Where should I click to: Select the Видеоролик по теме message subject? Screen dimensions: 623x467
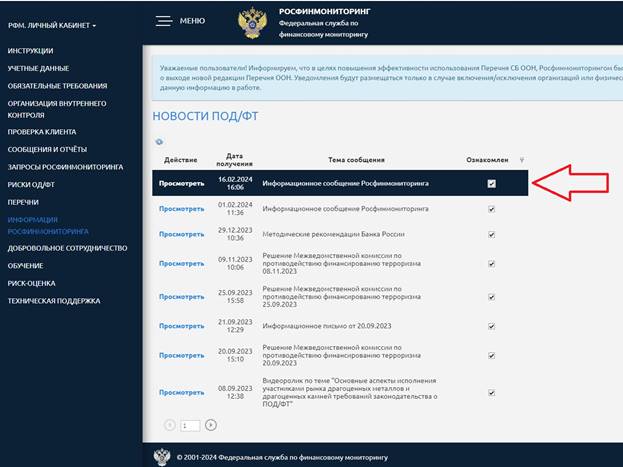point(350,393)
